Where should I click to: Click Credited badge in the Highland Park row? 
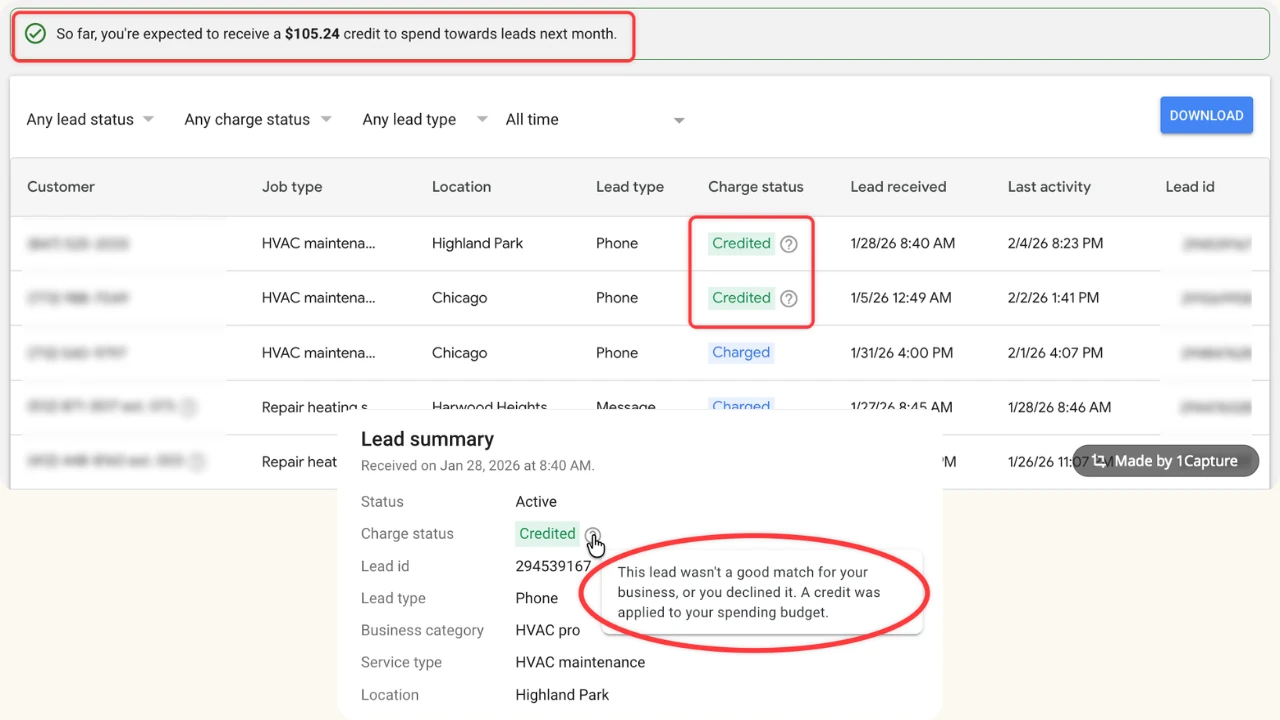(x=741, y=244)
